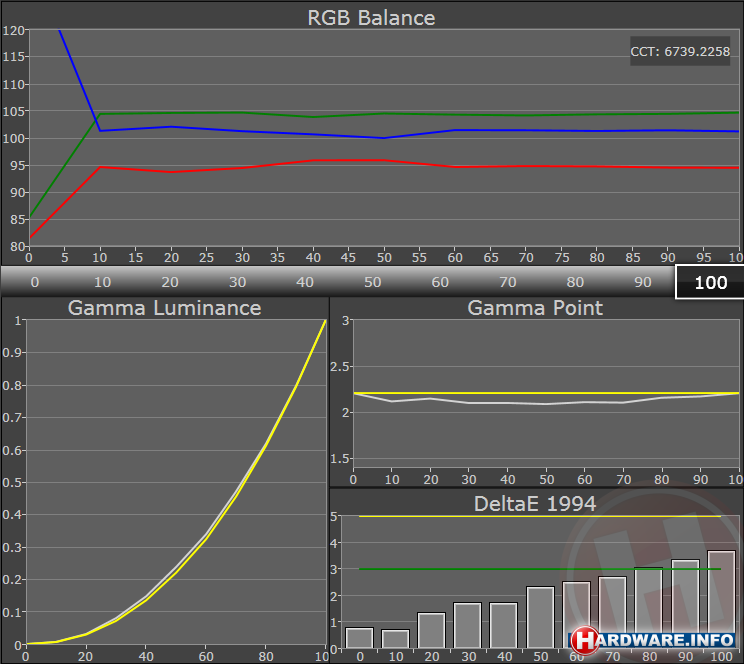Screen dimensions: 744x664
Task: Select the 40 grayscale level tab
Action: tap(305, 282)
